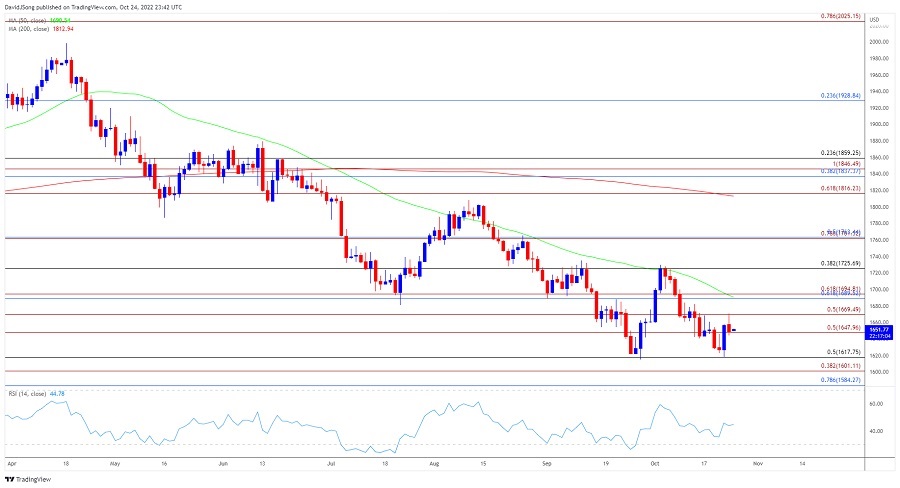The height and width of the screenshot is (488, 900).
Task: Click the 0.236(1859.25) Fibonacci label
Action: point(840,153)
